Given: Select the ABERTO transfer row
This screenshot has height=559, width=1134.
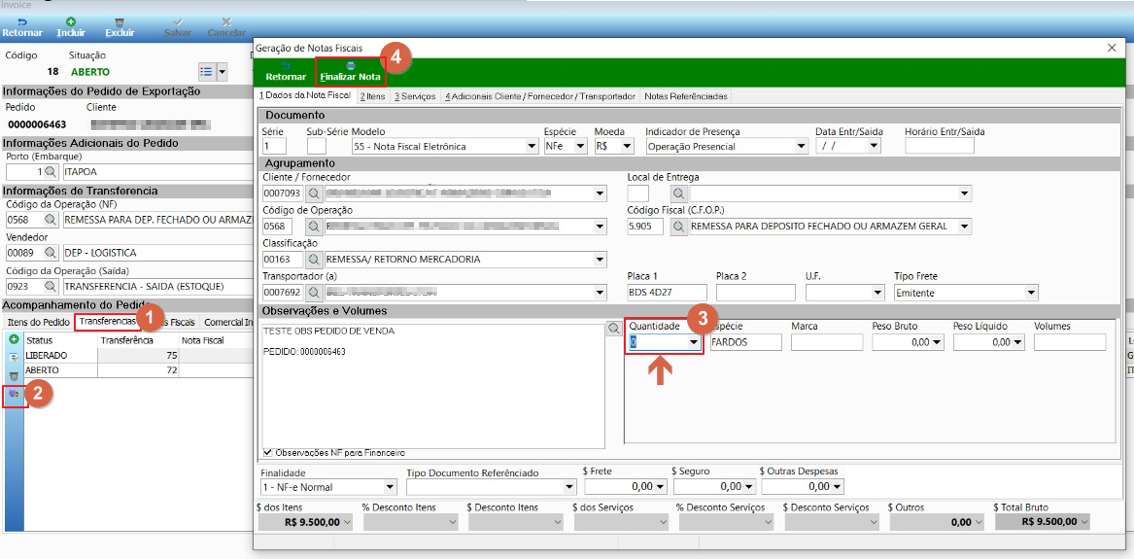Looking at the screenshot, I should (x=137, y=370).
